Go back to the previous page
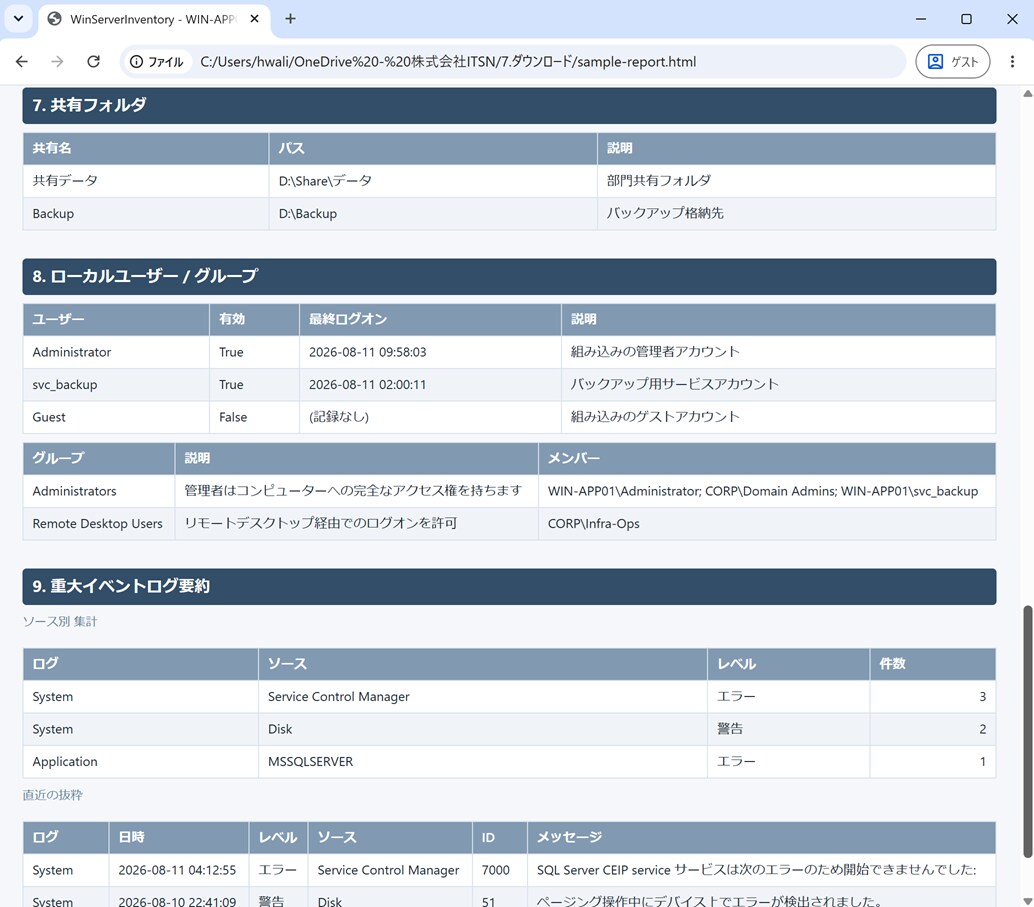 pyautogui.click(x=22, y=61)
